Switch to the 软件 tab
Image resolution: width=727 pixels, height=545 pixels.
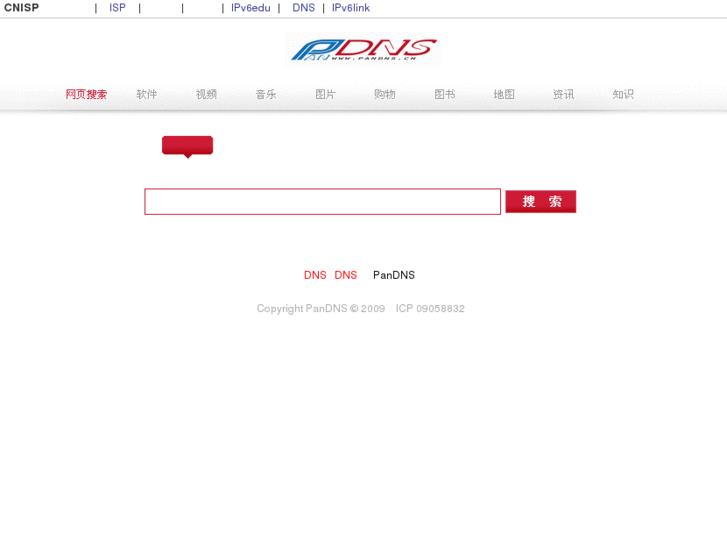[x=147, y=94]
